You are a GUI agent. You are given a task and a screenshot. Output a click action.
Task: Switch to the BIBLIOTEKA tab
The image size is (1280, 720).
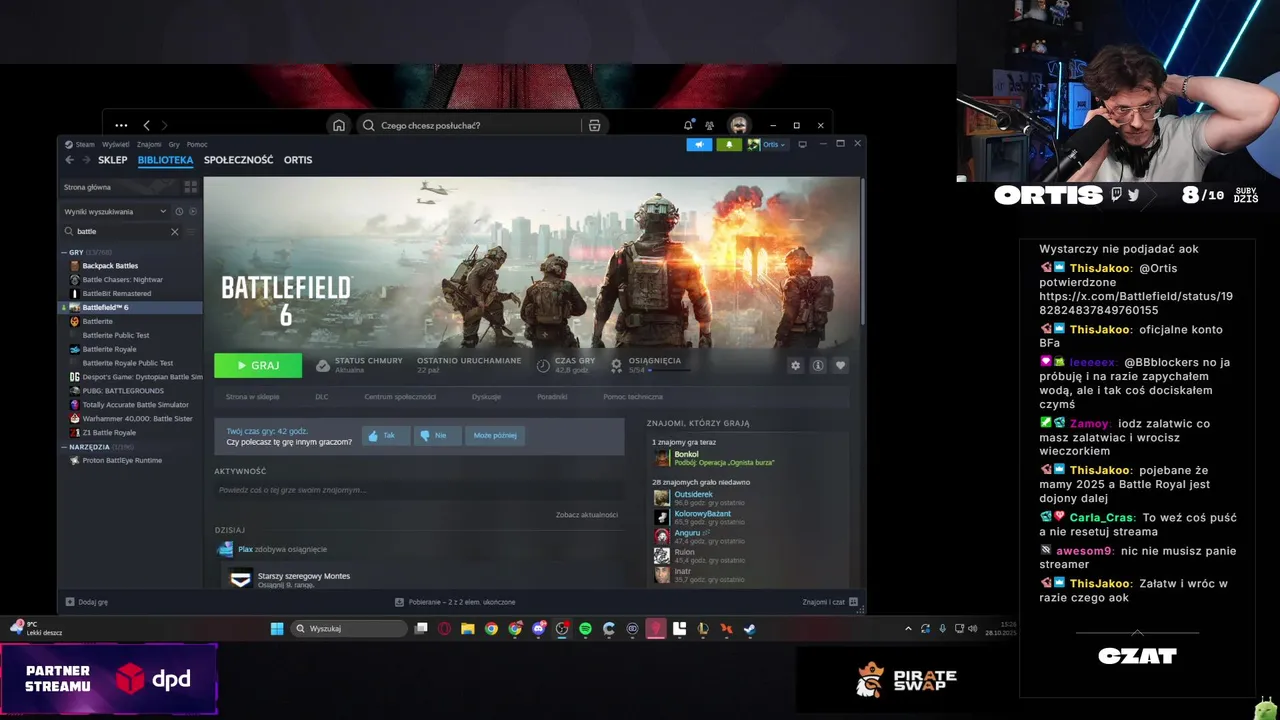pos(165,160)
